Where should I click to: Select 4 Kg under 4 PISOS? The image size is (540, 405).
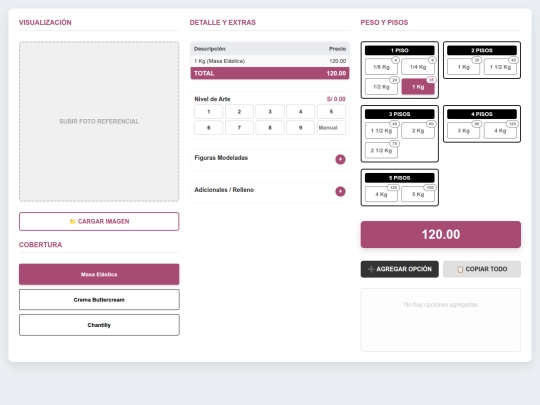(500, 131)
